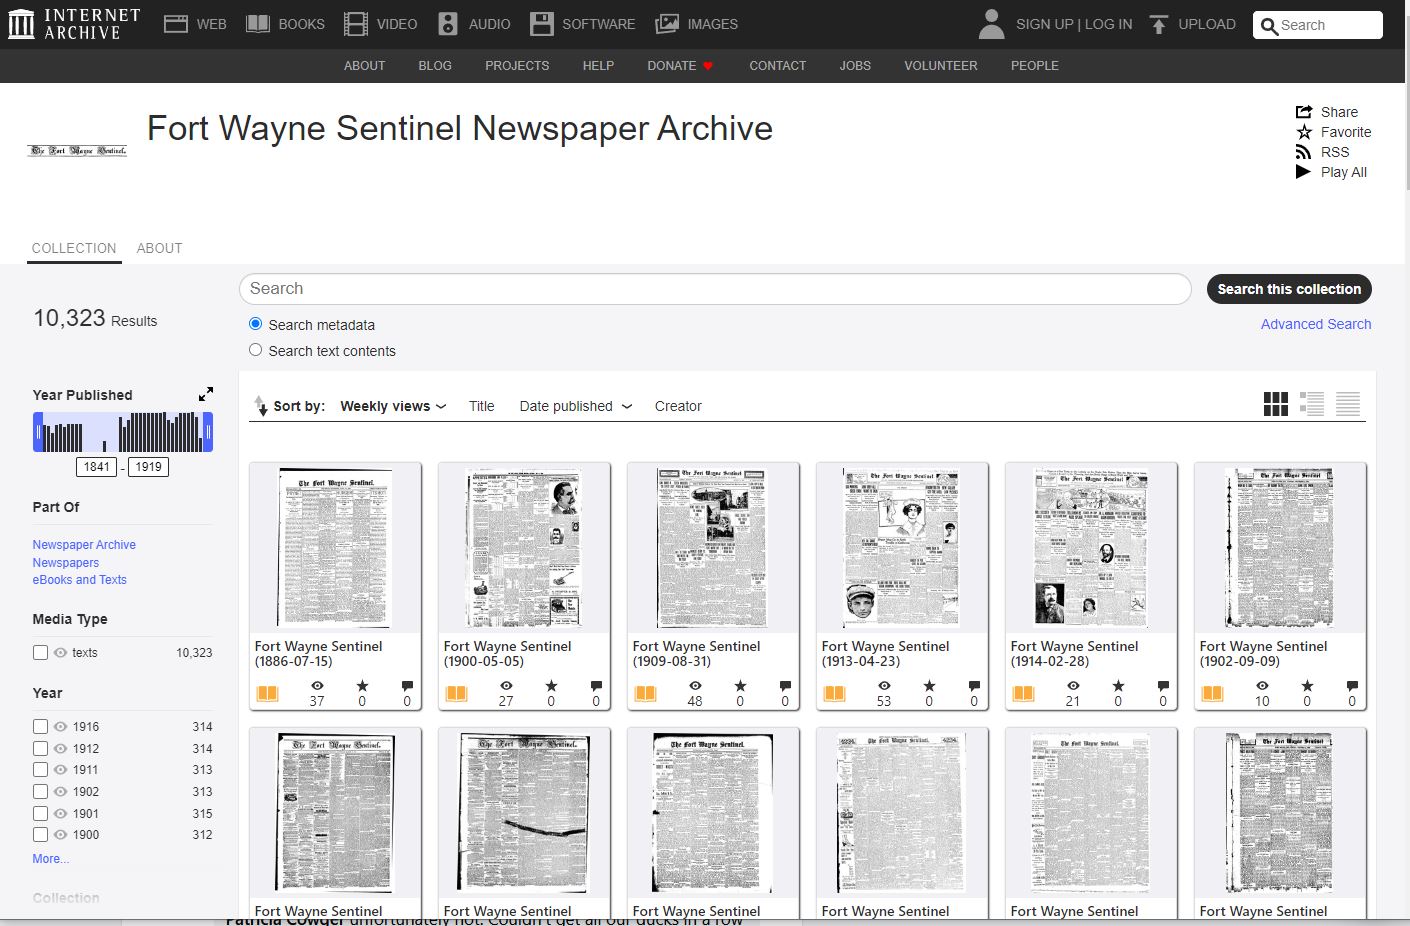Open the Images section icon
Screen dimensions: 1410x926
(667, 24)
